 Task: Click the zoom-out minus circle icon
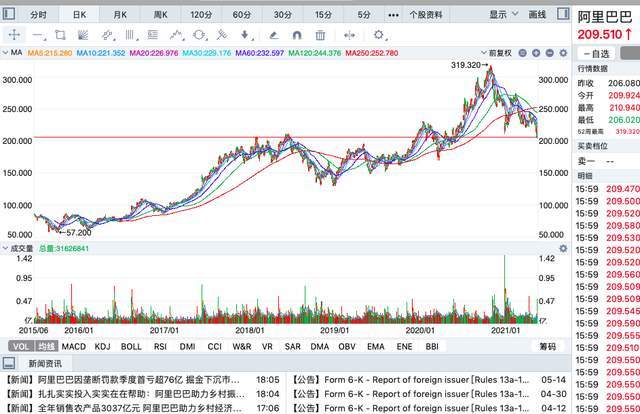tap(549, 53)
